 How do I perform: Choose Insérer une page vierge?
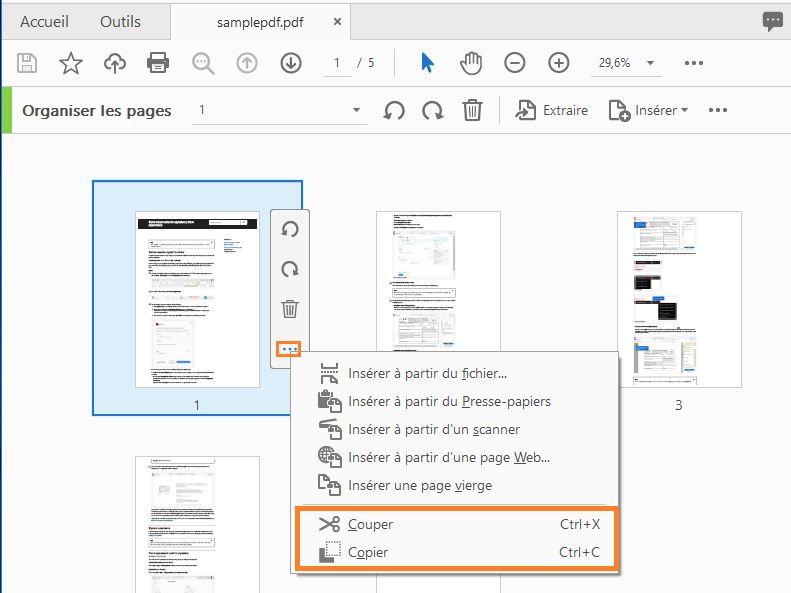click(455, 486)
